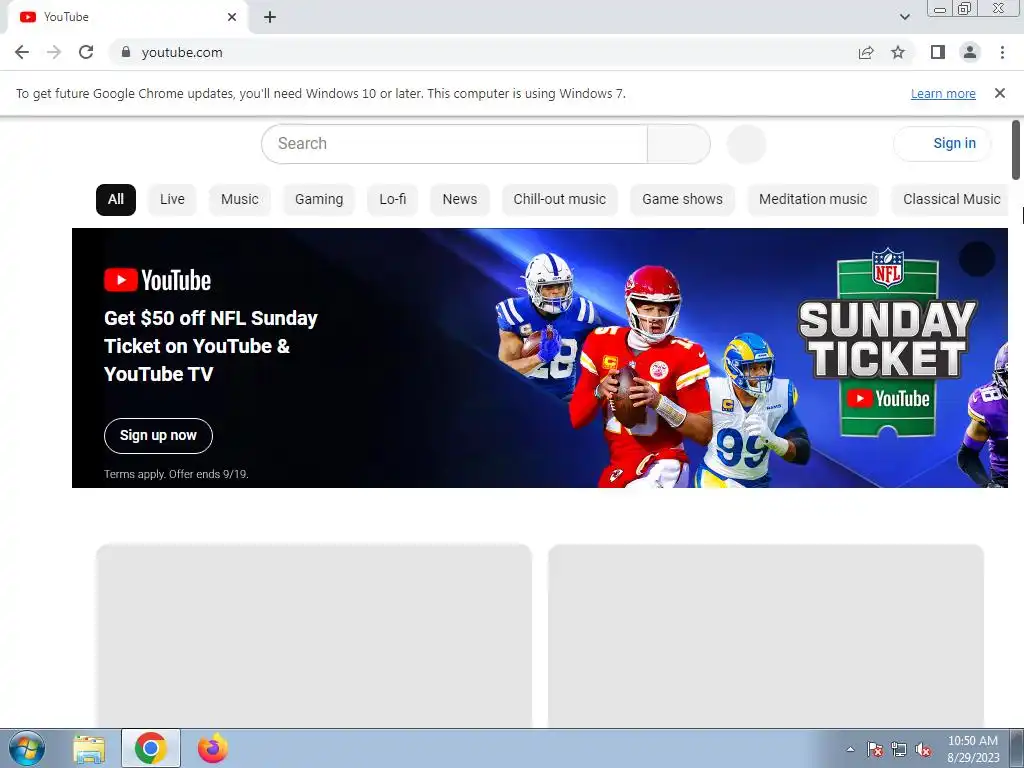This screenshot has width=1024, height=768.
Task: Open the Chrome three-dot menu
Action: pyautogui.click(x=1002, y=52)
